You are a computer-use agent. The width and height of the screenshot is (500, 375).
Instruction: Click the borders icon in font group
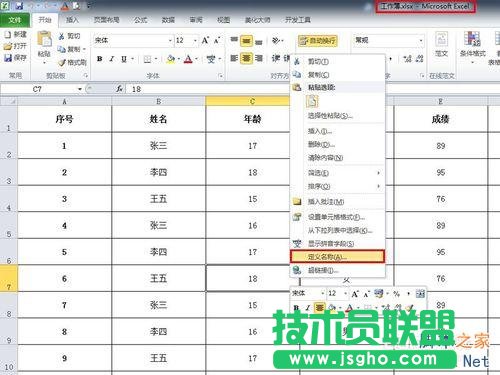click(x=147, y=59)
